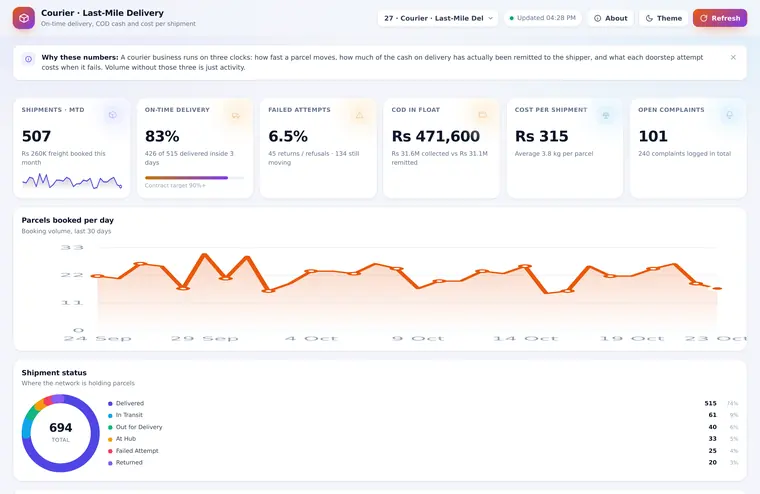Select the 6.5% failed attempts value
This screenshot has height=494, width=760.
click(288, 136)
